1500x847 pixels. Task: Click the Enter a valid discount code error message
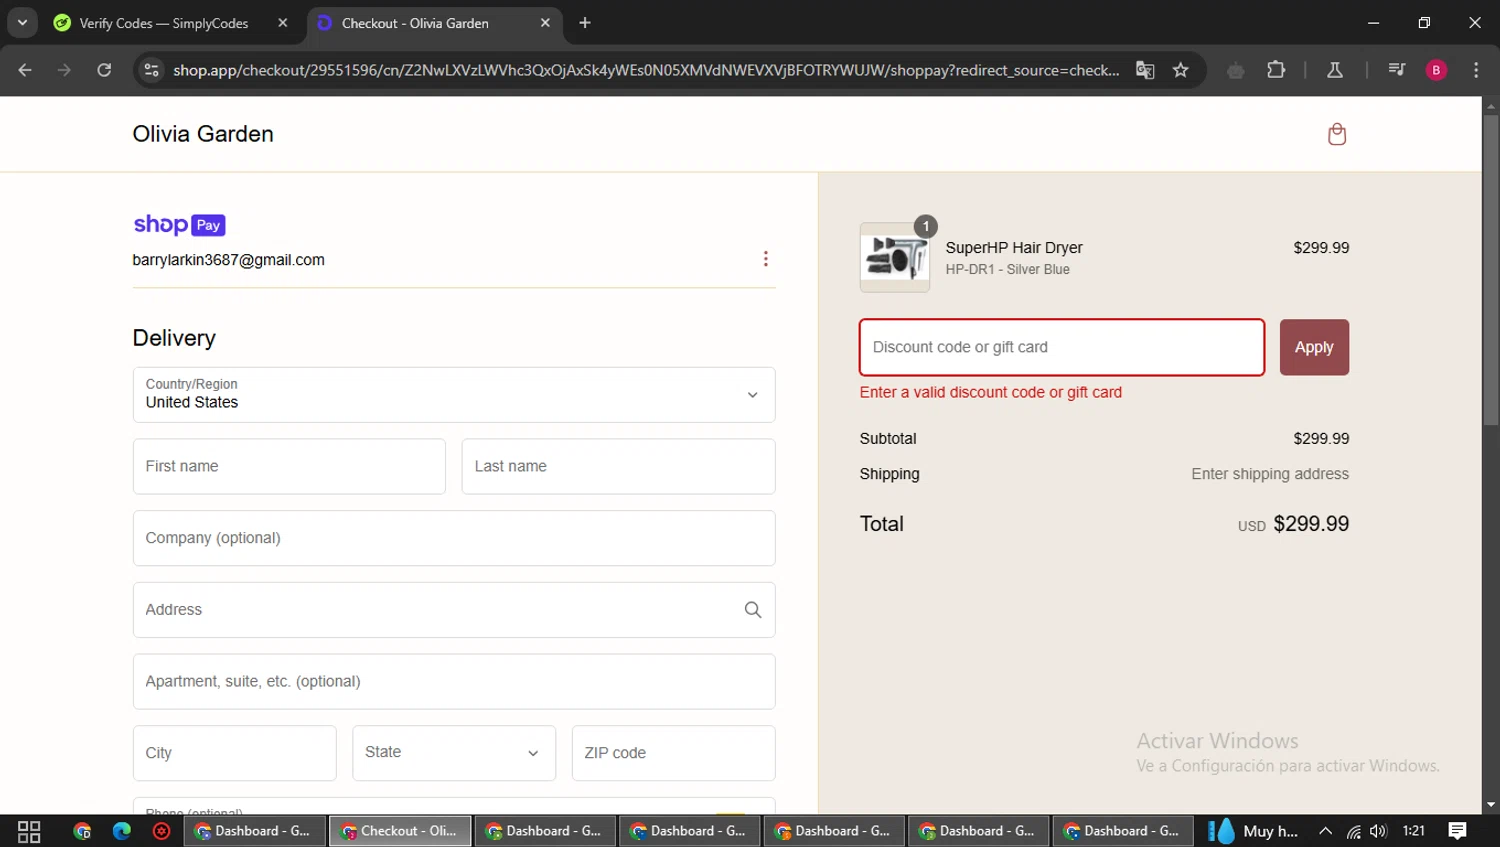click(x=991, y=392)
